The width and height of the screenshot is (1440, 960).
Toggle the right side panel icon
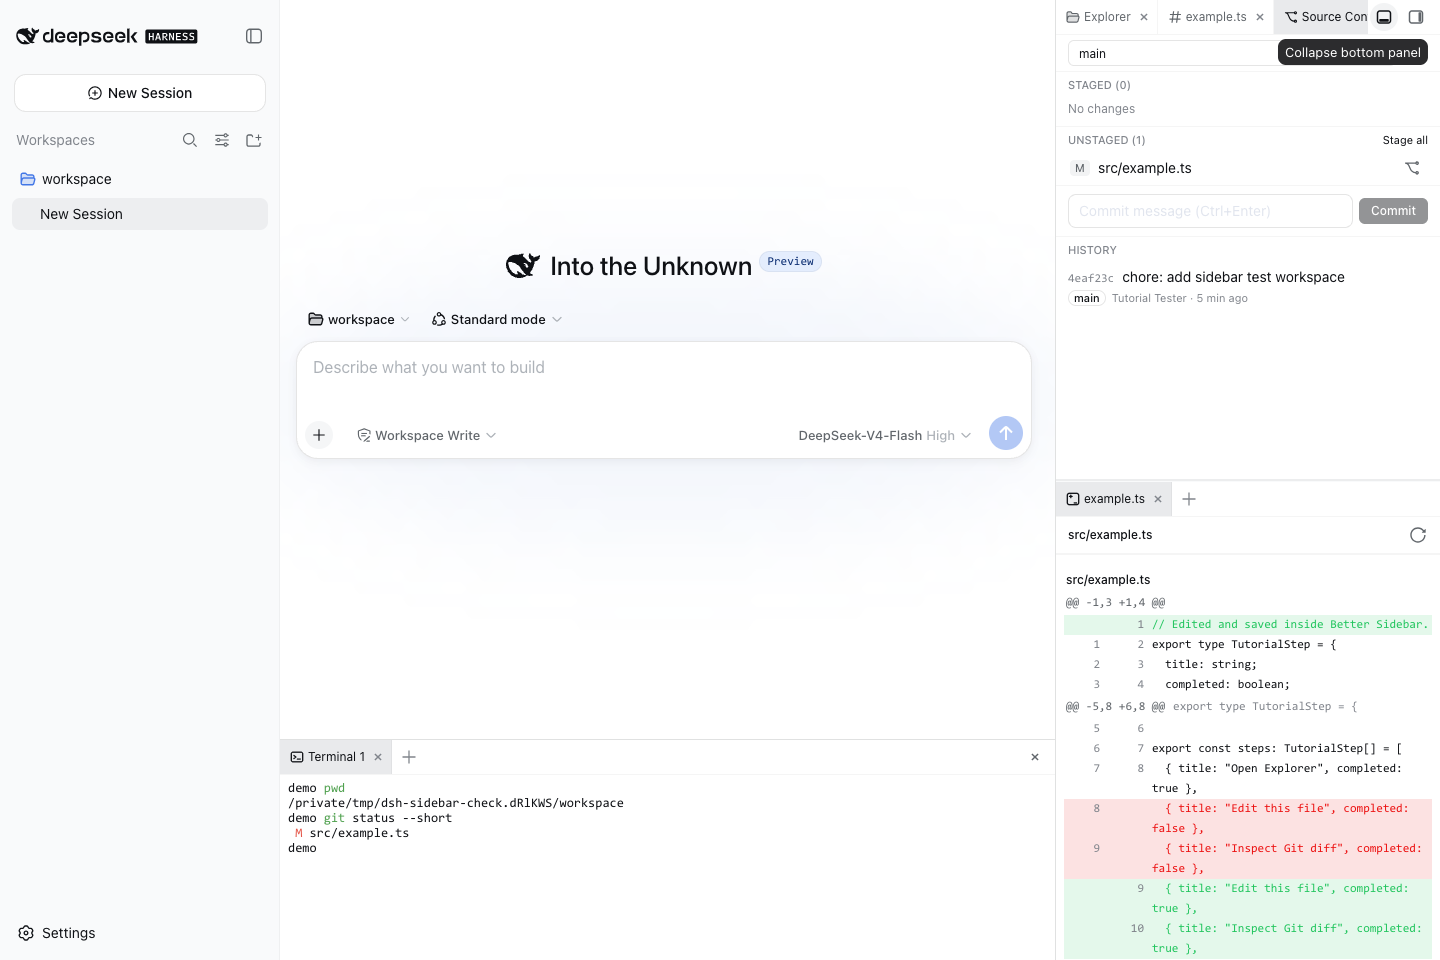pyautogui.click(x=1416, y=17)
